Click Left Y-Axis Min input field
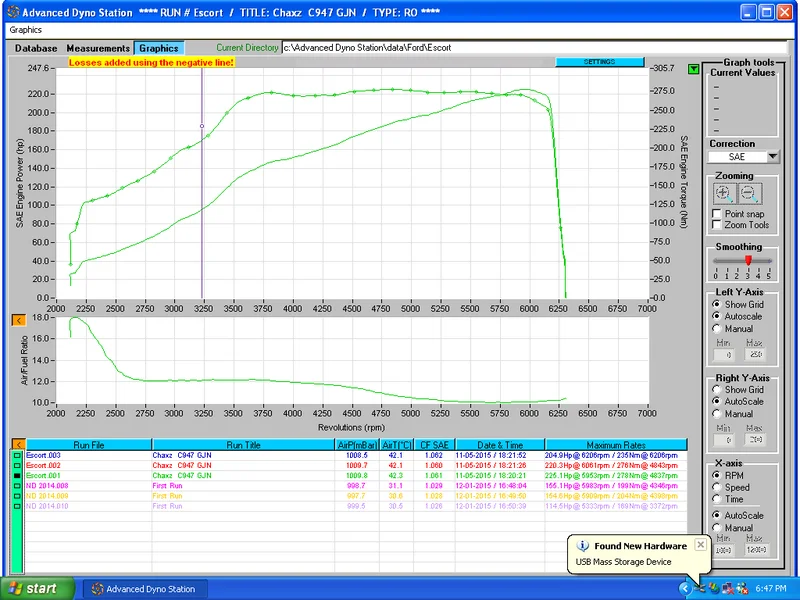The height and width of the screenshot is (600, 800). pyautogui.click(x=724, y=354)
